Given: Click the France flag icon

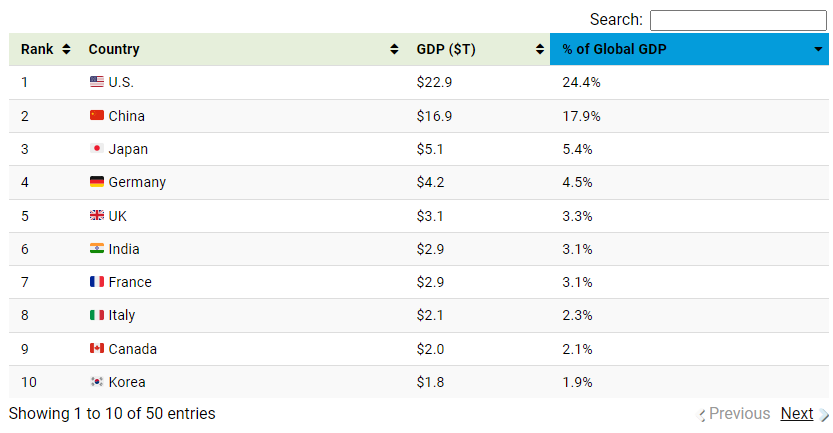Looking at the screenshot, I should tap(96, 282).
